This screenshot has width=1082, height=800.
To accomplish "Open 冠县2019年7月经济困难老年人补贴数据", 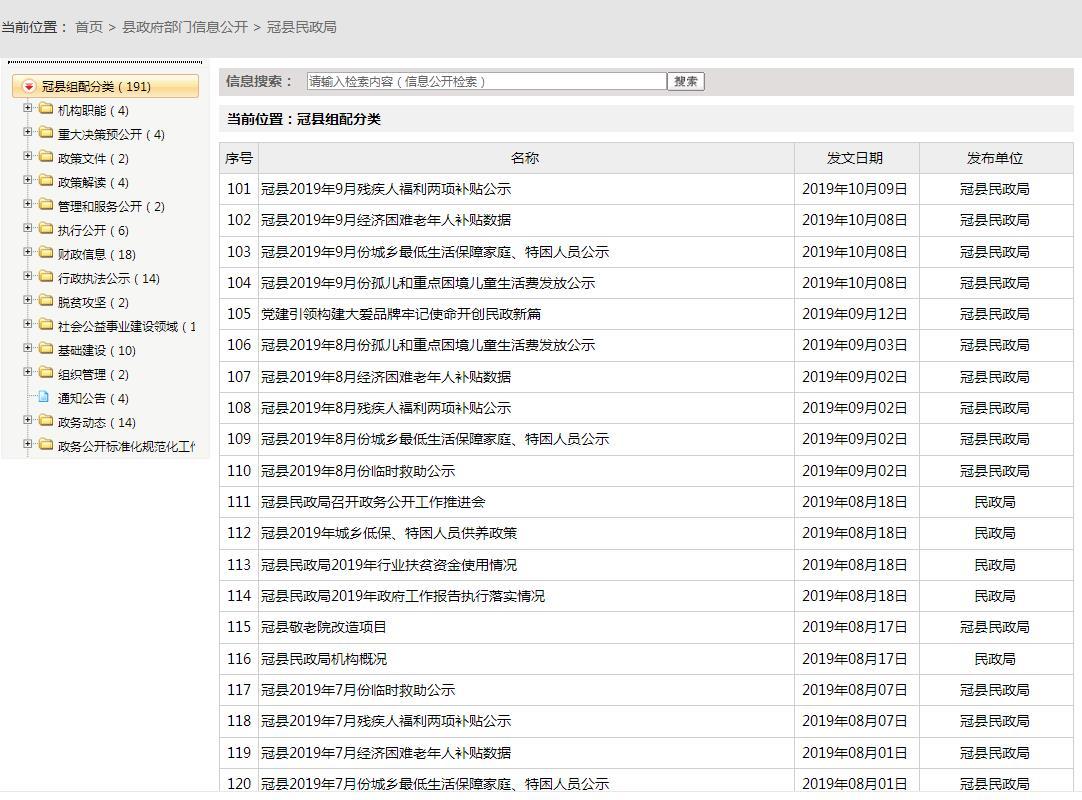I will tap(386, 753).
